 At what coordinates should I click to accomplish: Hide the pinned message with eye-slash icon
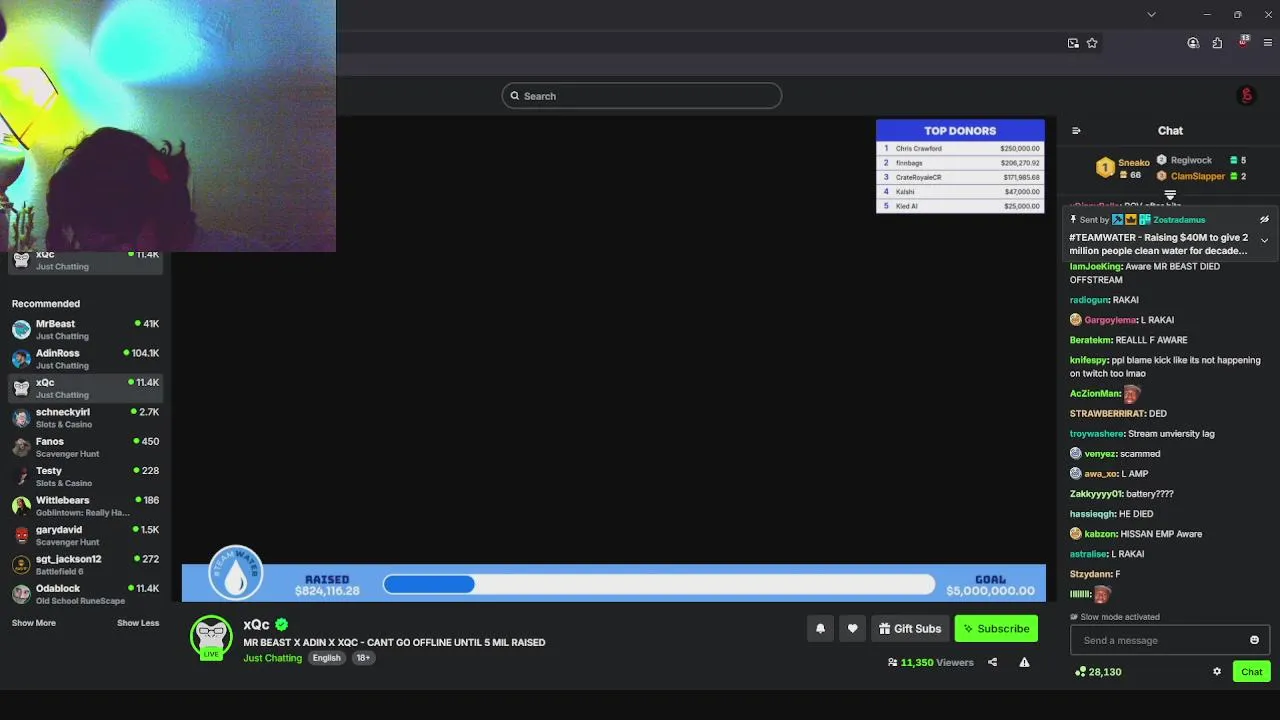click(x=1264, y=219)
